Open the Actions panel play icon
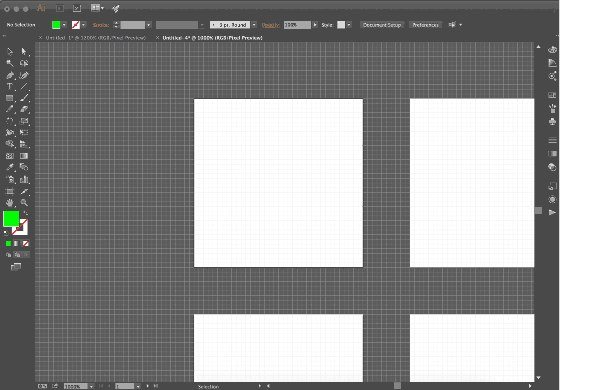This screenshot has height=390, width=600. [552, 212]
